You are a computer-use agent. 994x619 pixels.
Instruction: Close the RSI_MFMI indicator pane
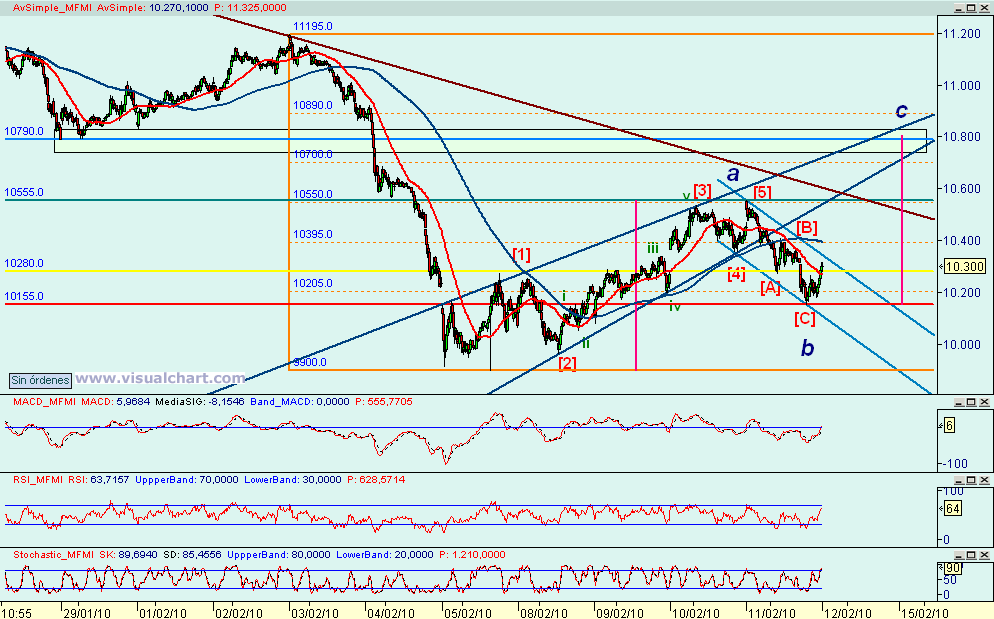click(x=984, y=480)
